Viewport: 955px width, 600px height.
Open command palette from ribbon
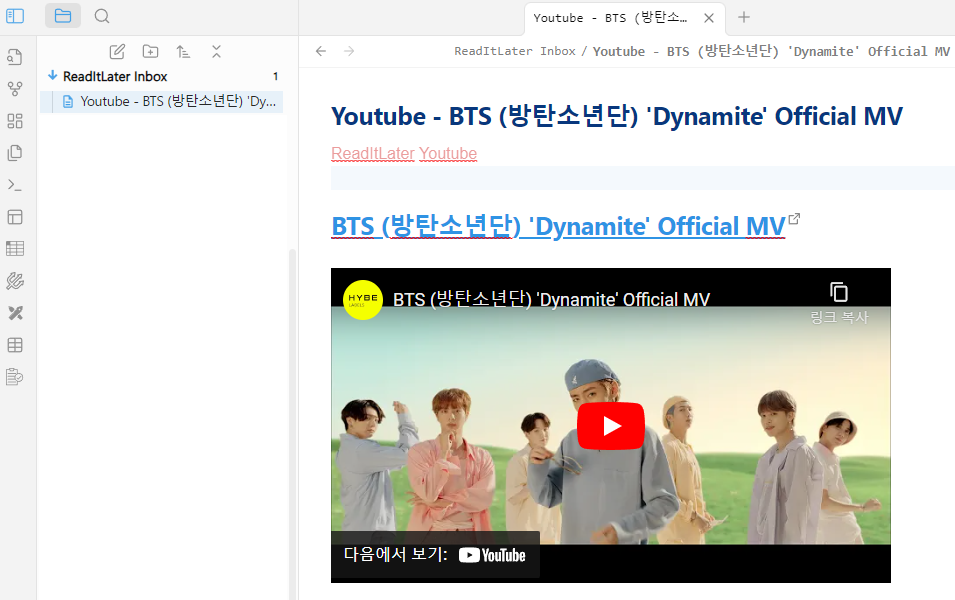[x=15, y=185]
